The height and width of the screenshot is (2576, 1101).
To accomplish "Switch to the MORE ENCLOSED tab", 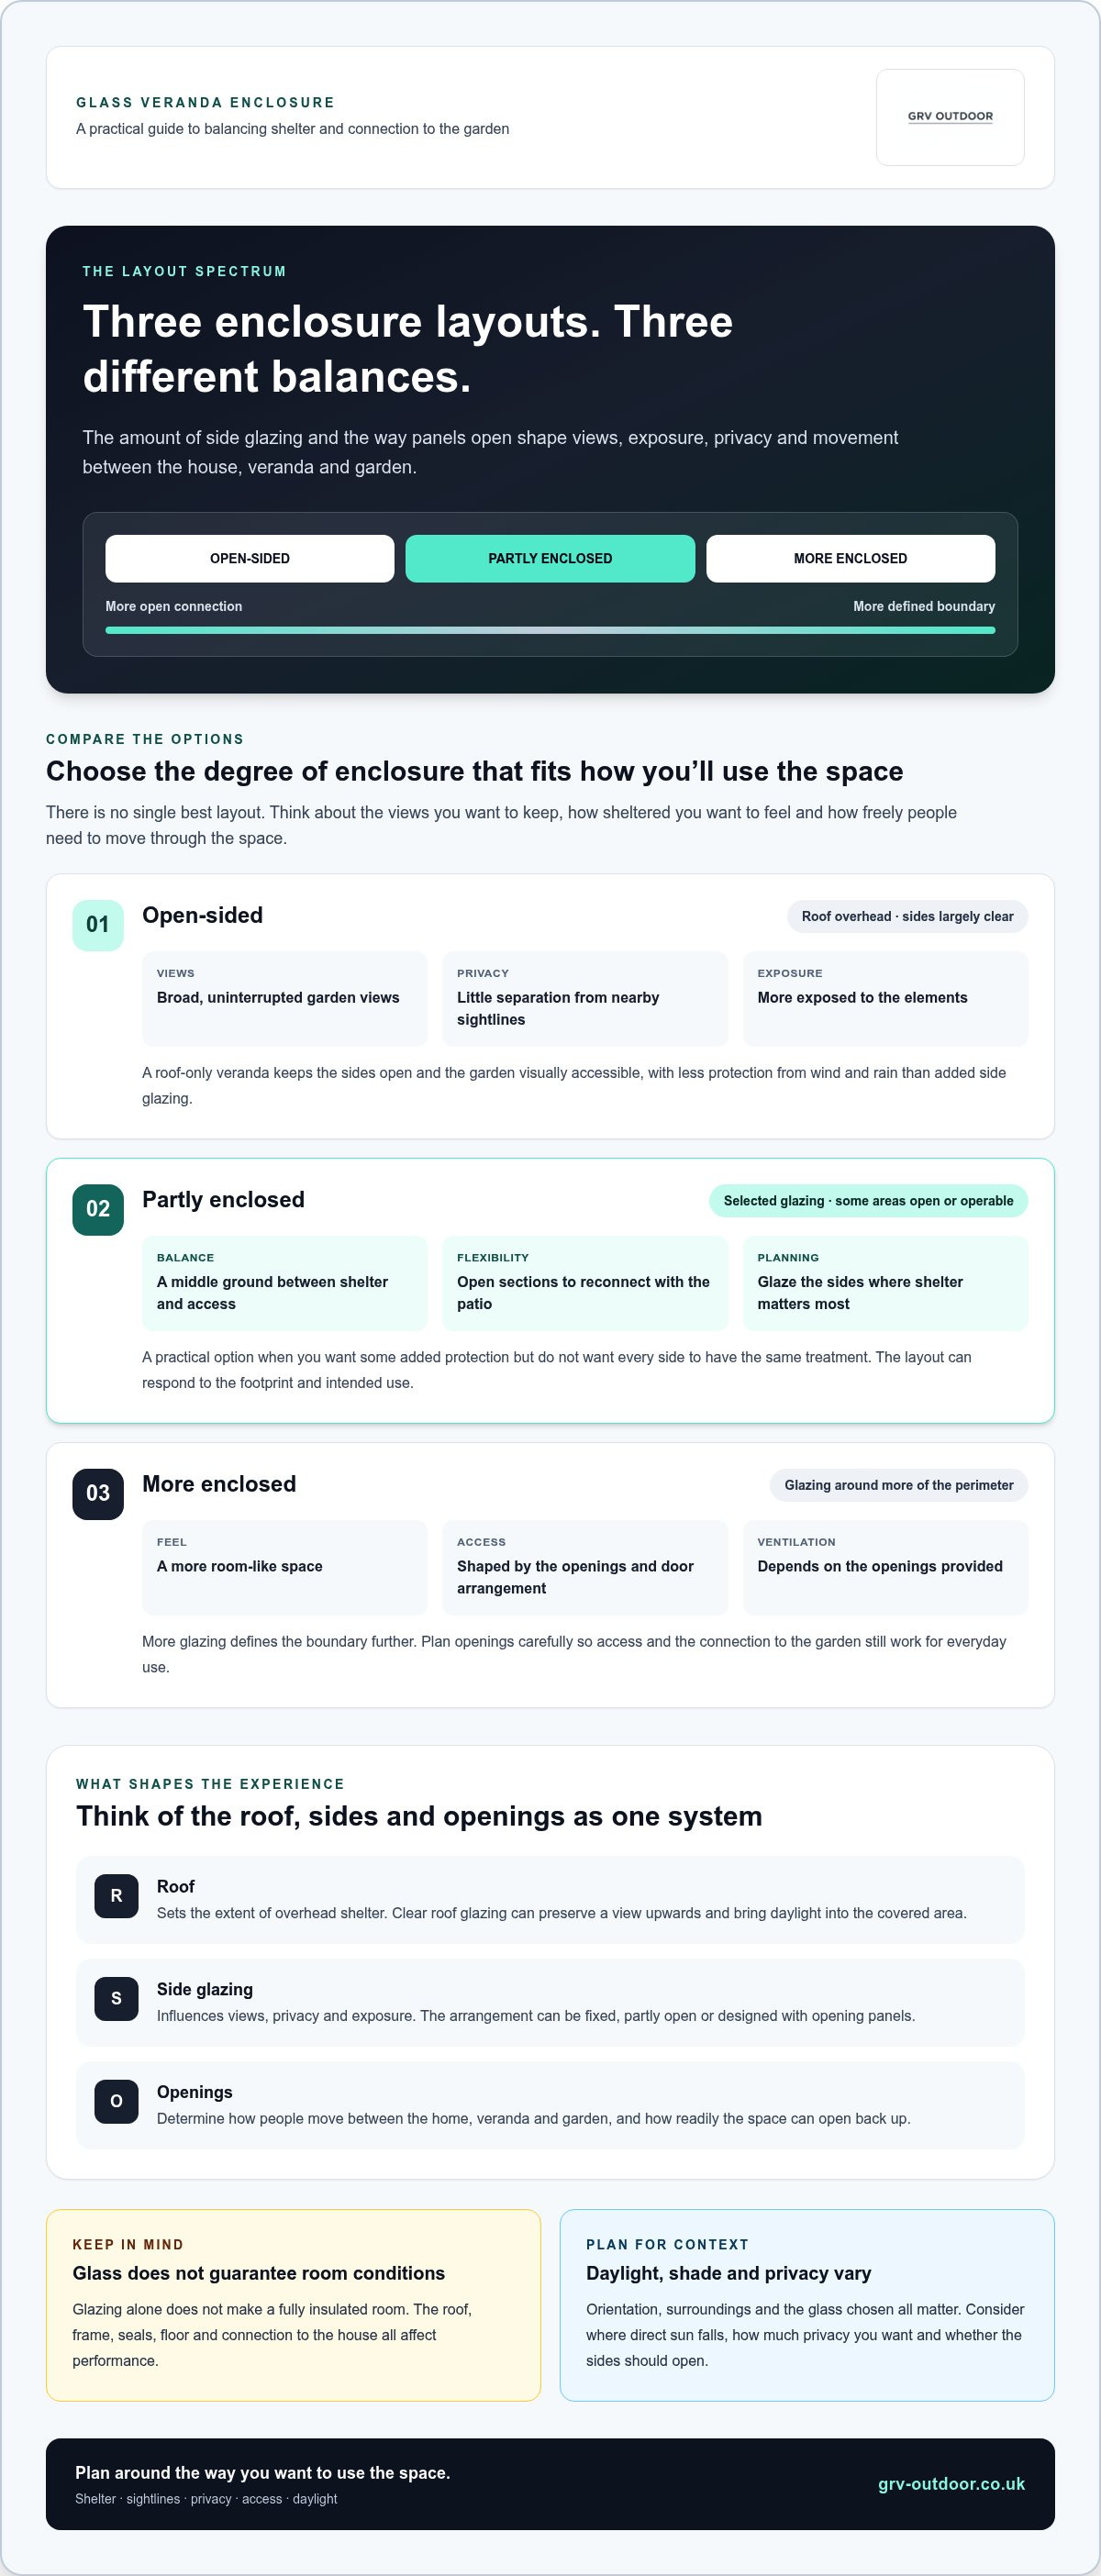I will coord(850,558).
